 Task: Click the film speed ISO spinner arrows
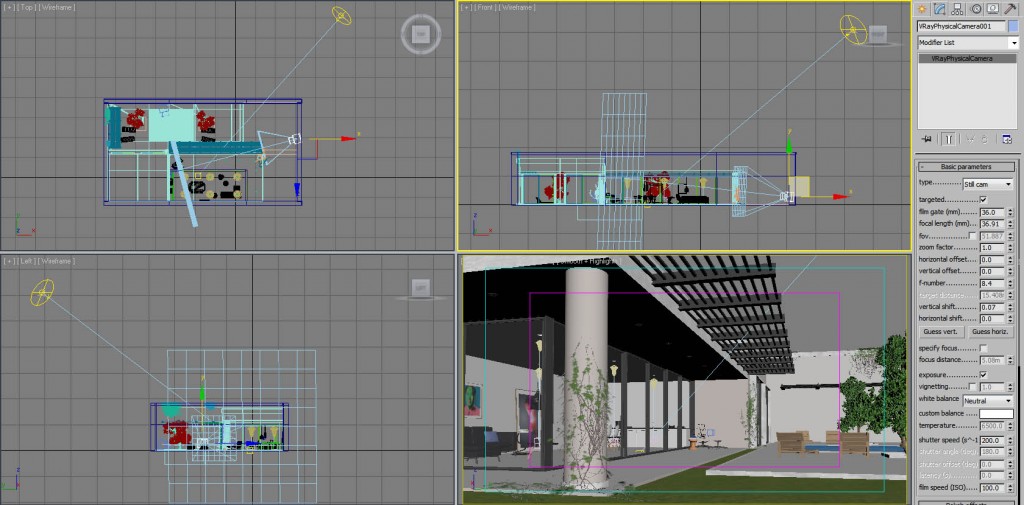[x=1010, y=488]
